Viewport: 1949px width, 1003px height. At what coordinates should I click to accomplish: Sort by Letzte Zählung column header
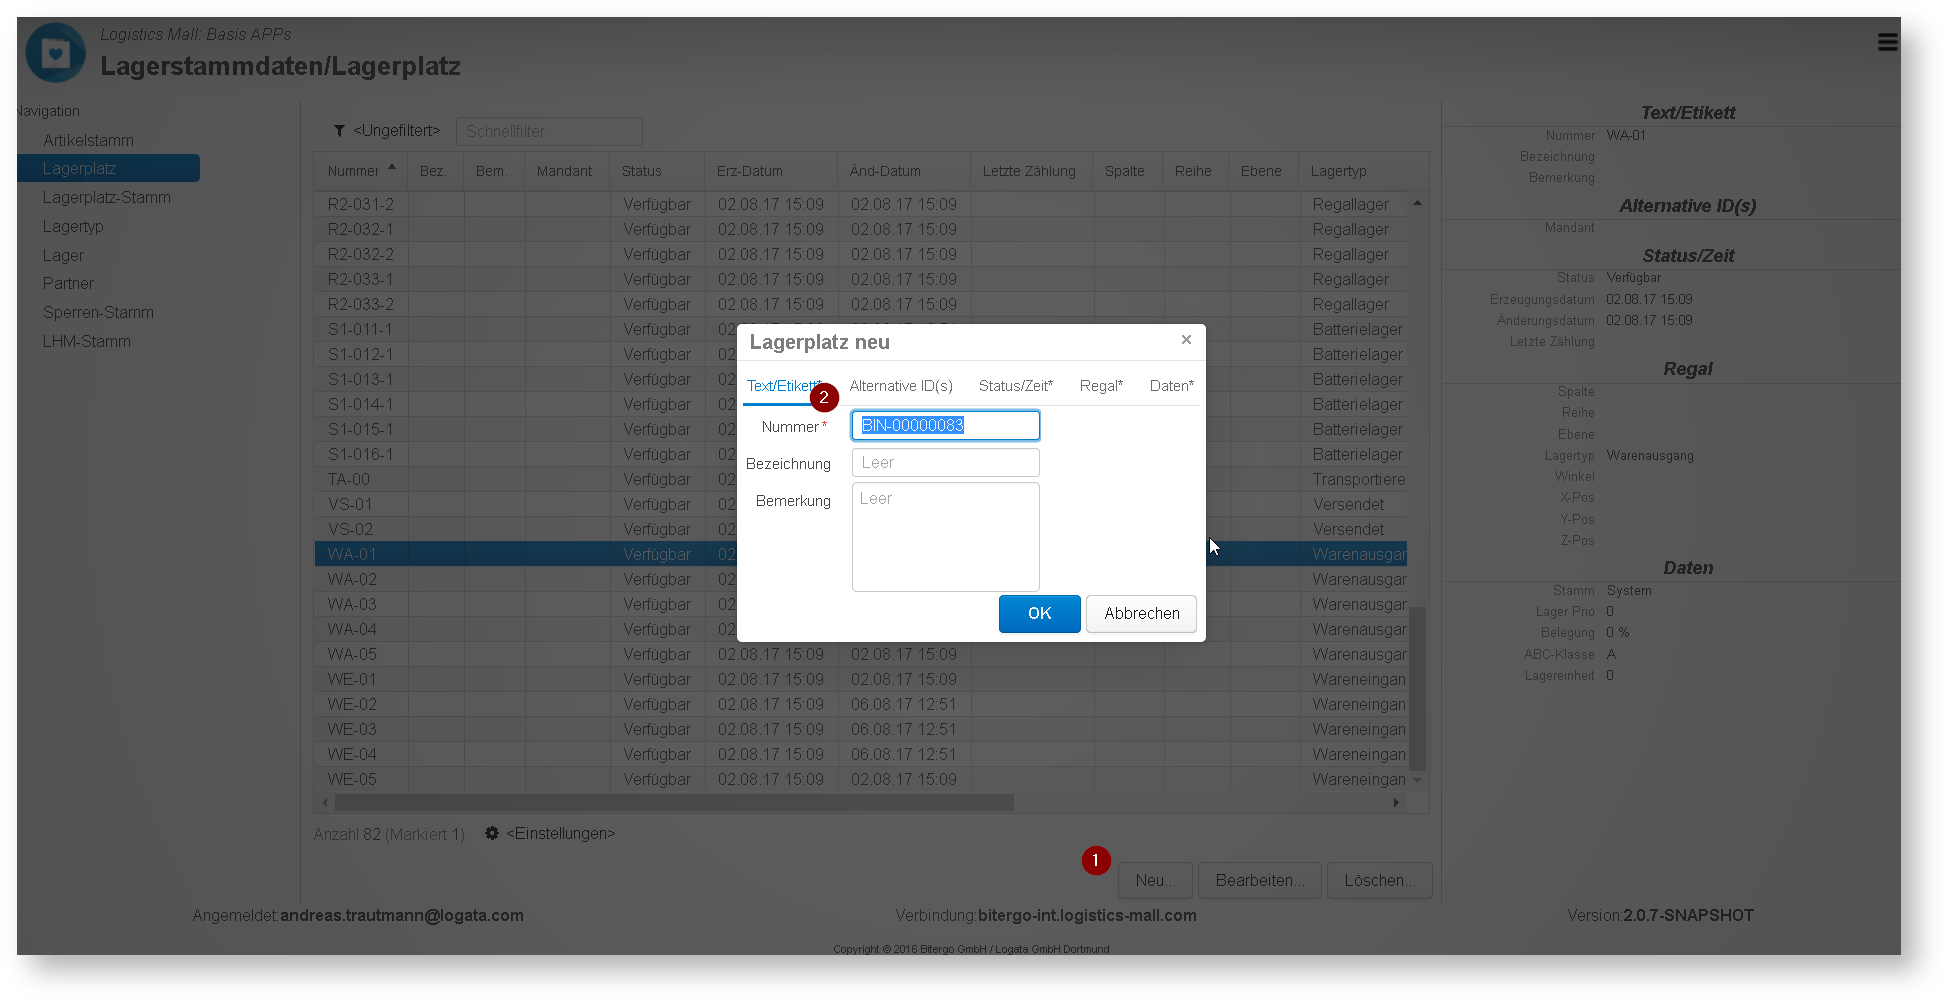tap(1029, 171)
